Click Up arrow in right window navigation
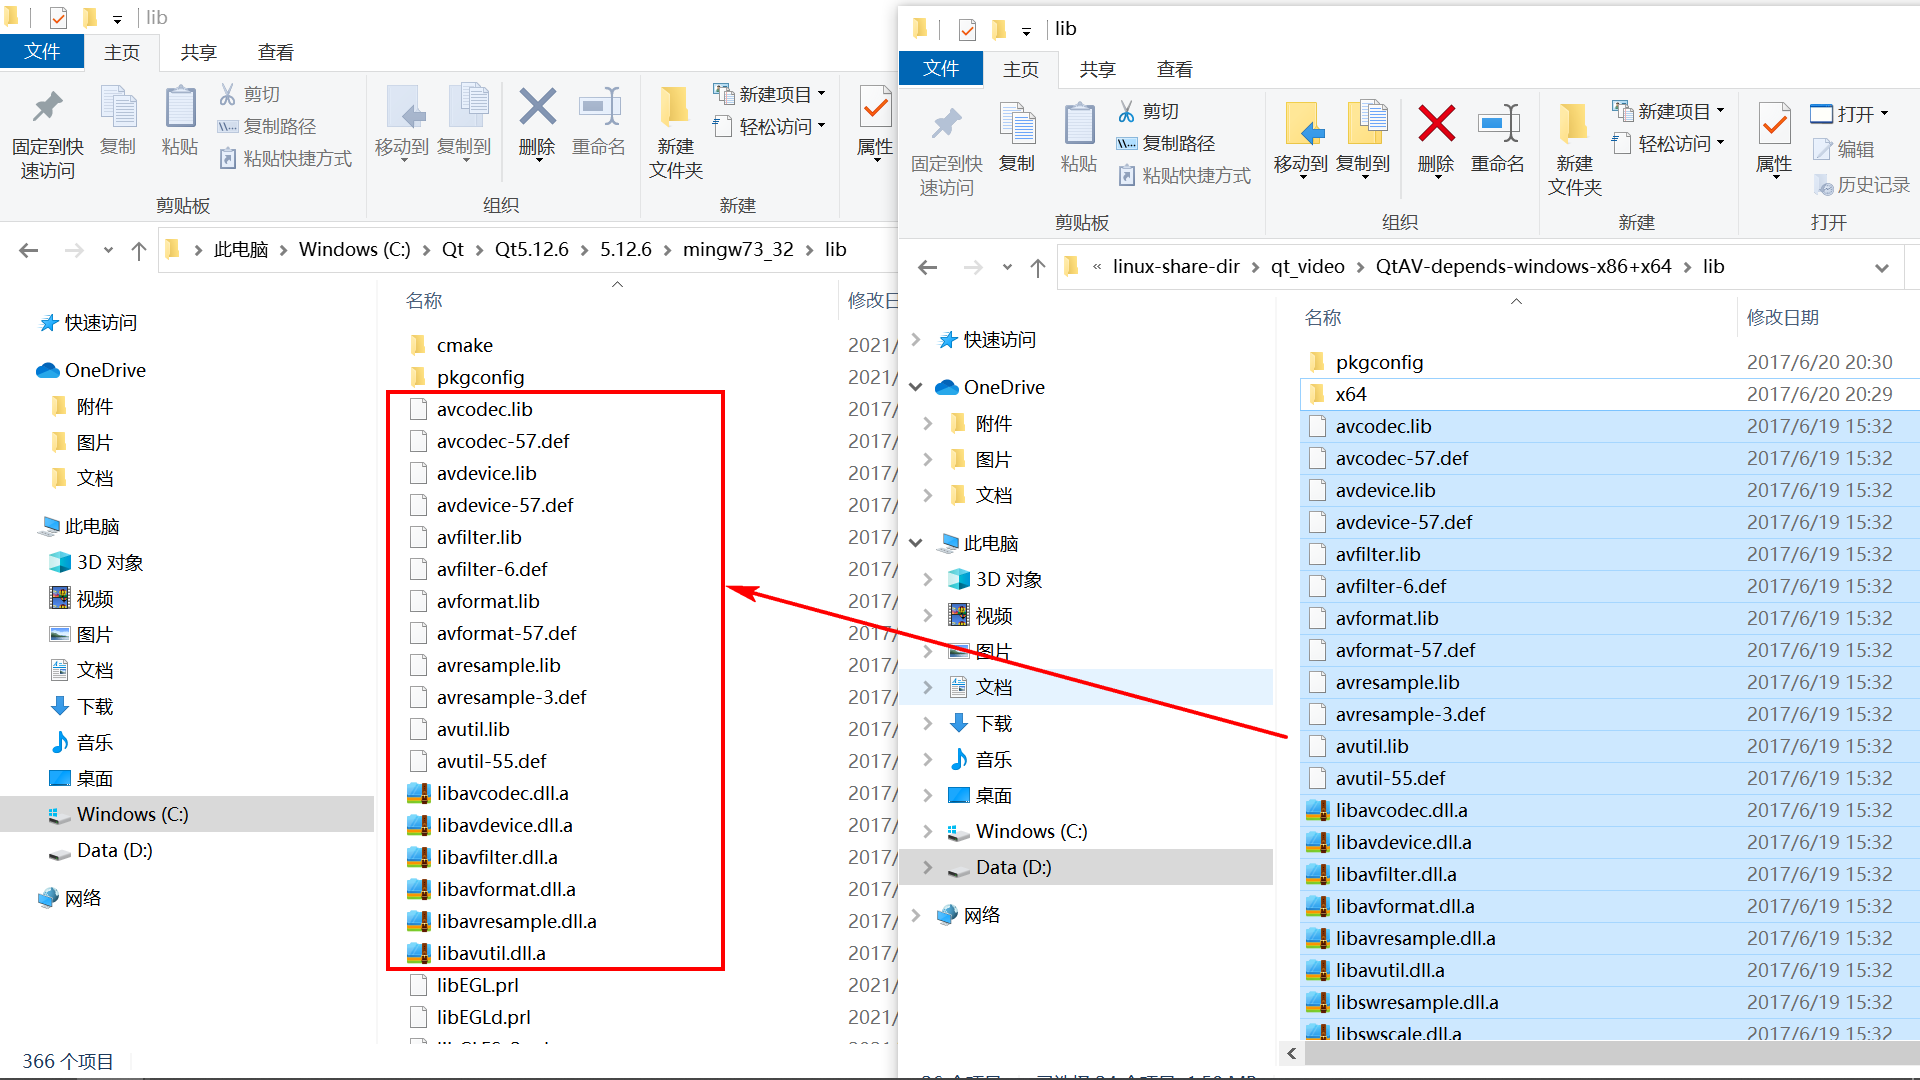This screenshot has height=1080, width=1920. click(x=1038, y=267)
